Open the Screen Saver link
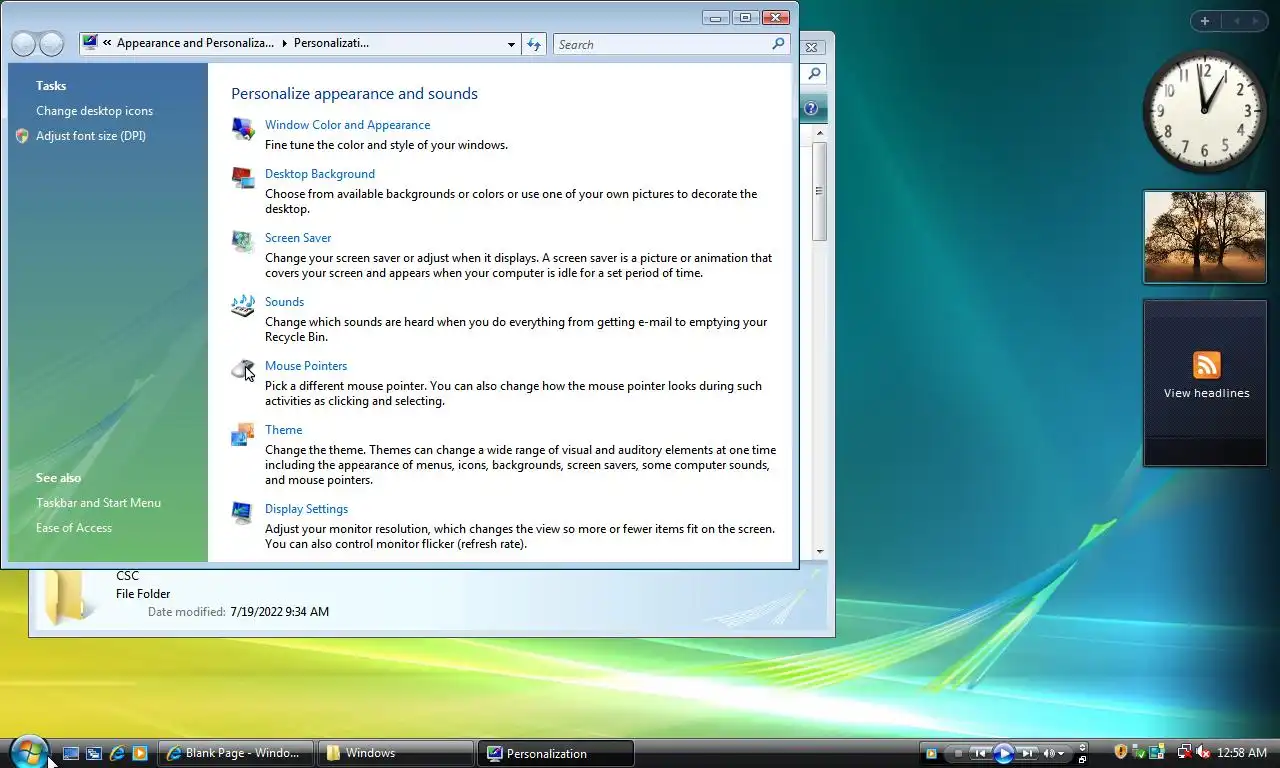 coord(298,238)
